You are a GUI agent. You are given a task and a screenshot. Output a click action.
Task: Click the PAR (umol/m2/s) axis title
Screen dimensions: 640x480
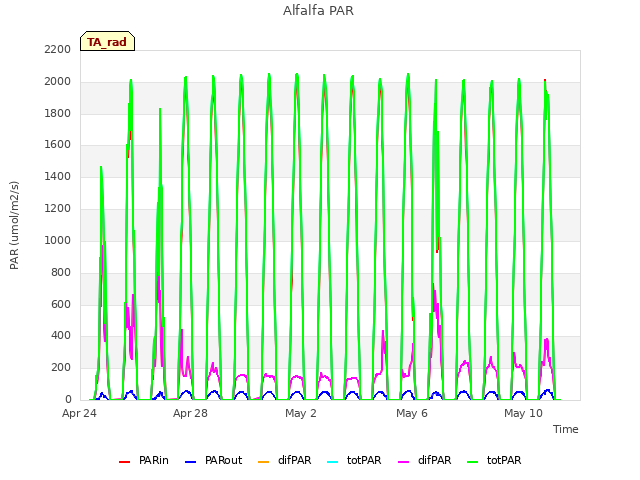14,225
